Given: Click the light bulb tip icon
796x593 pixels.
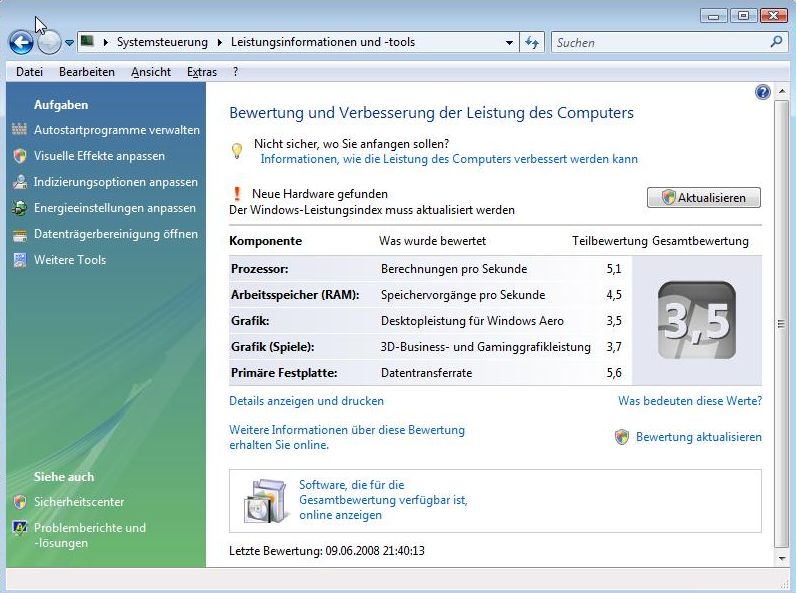Looking at the screenshot, I should tap(237, 151).
